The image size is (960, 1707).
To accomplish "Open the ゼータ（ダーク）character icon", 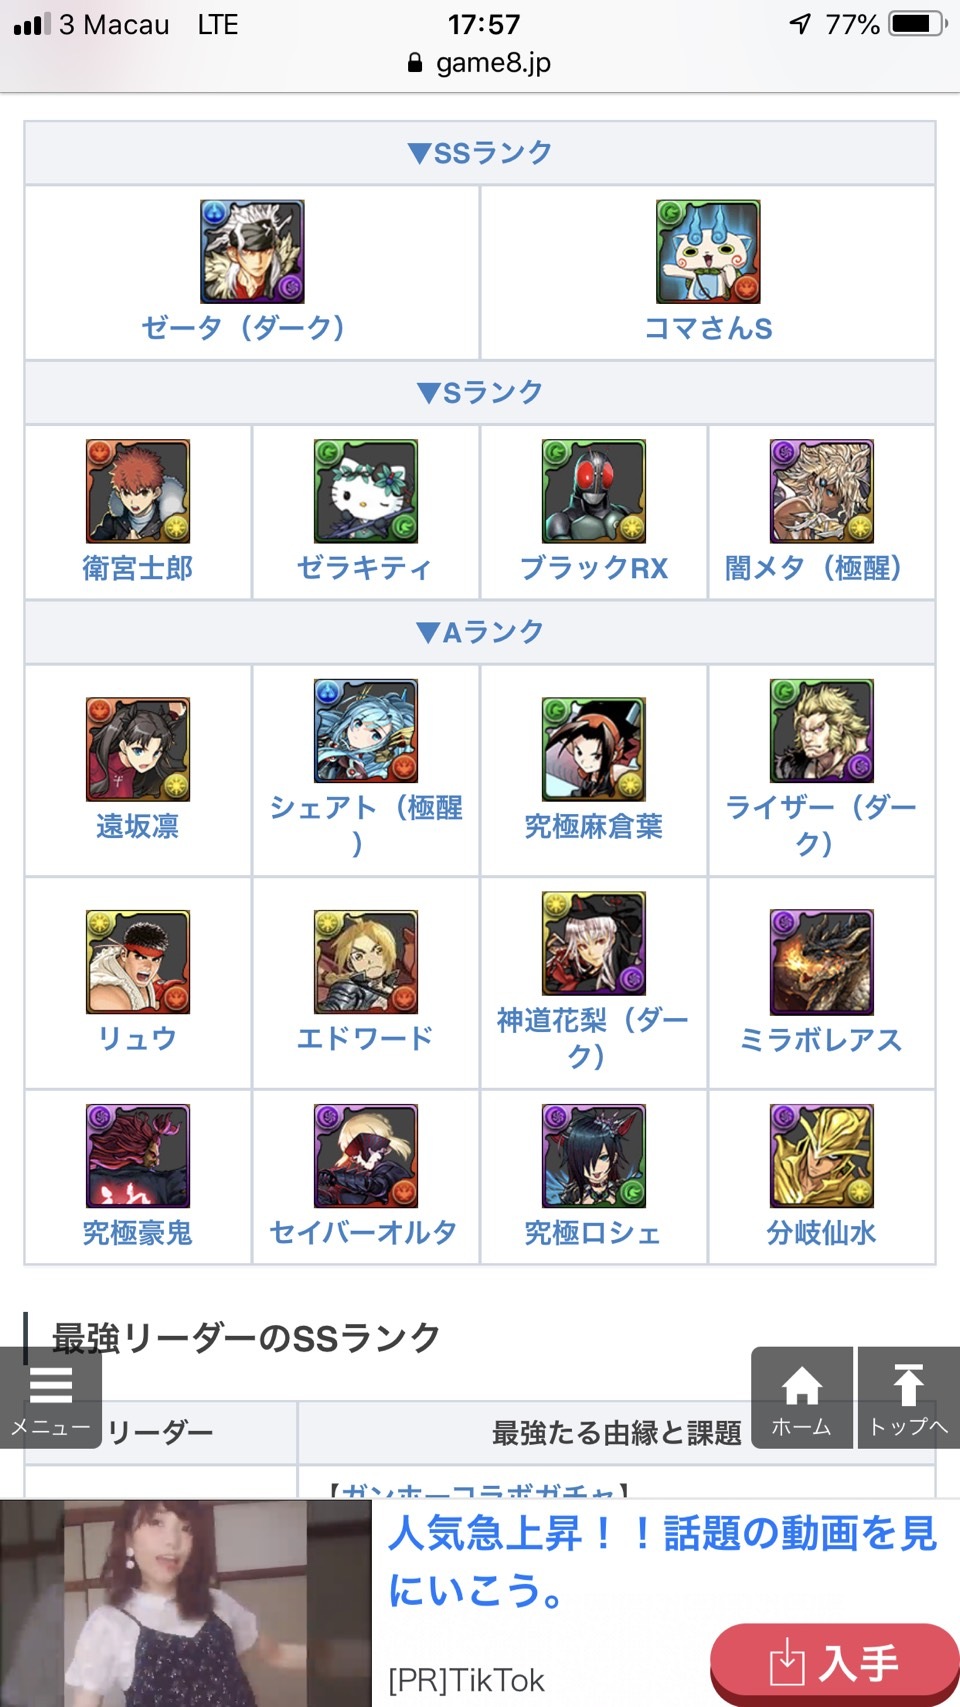I will point(252,251).
